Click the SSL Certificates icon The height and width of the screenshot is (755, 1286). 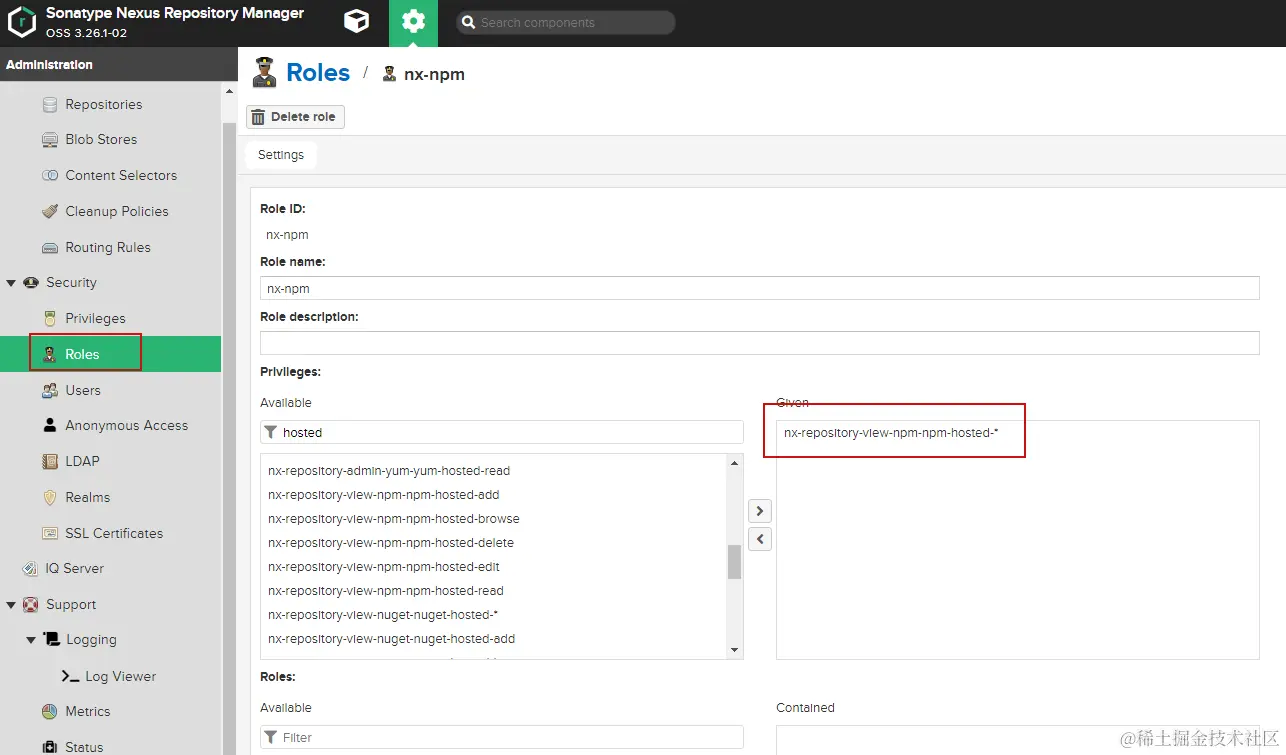[50, 533]
